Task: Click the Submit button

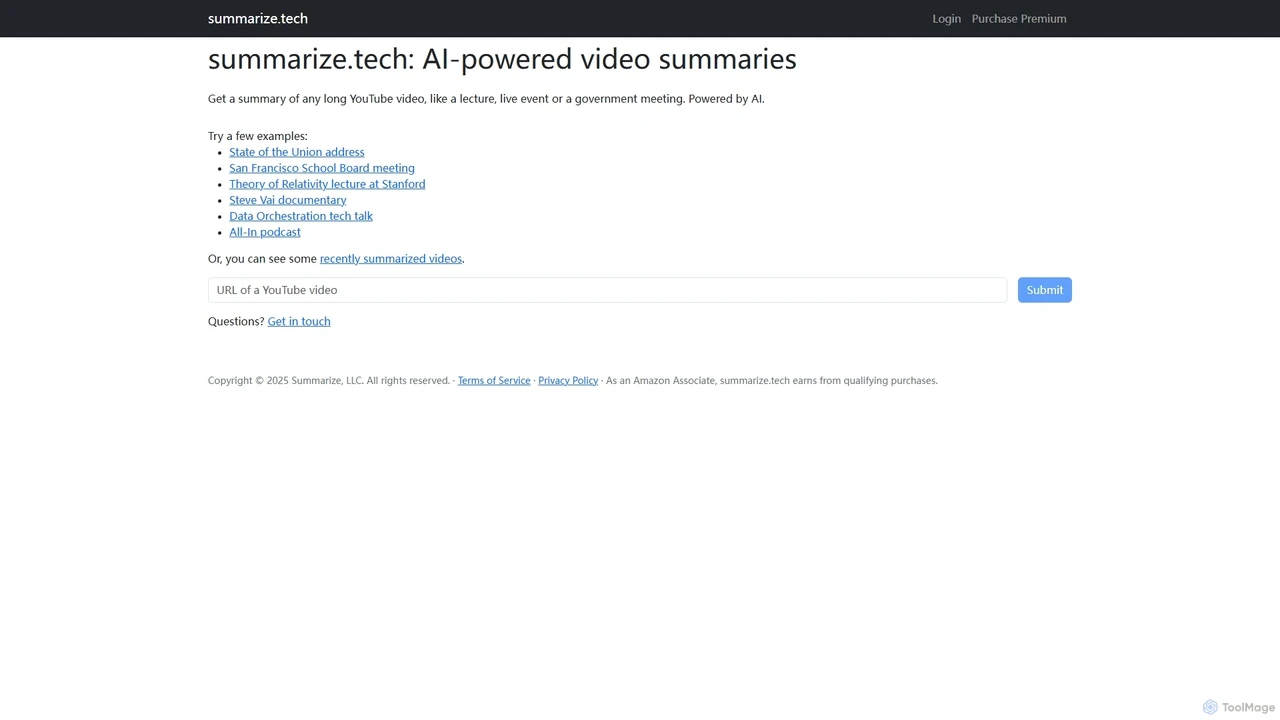Action: [x=1045, y=290]
